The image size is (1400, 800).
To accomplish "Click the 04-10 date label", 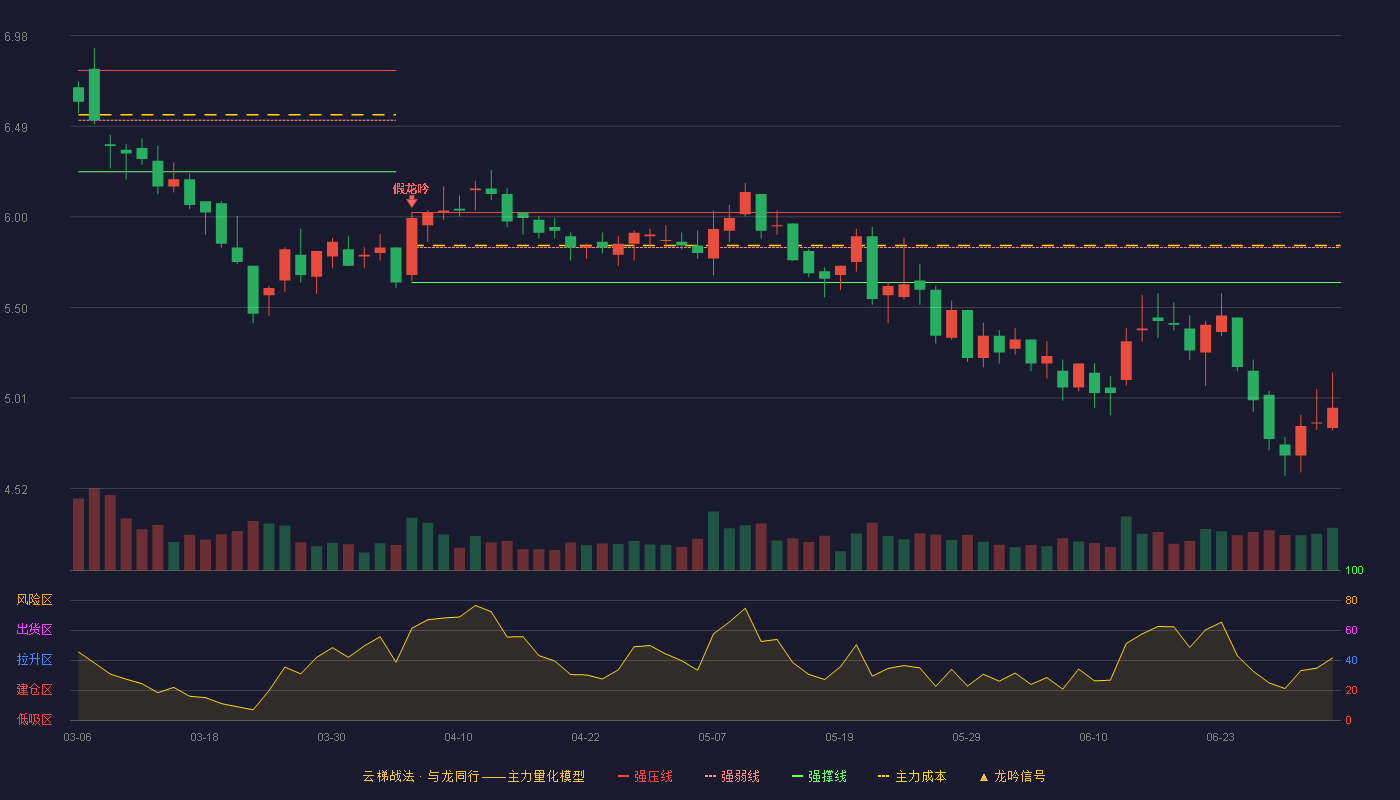I will [x=458, y=737].
